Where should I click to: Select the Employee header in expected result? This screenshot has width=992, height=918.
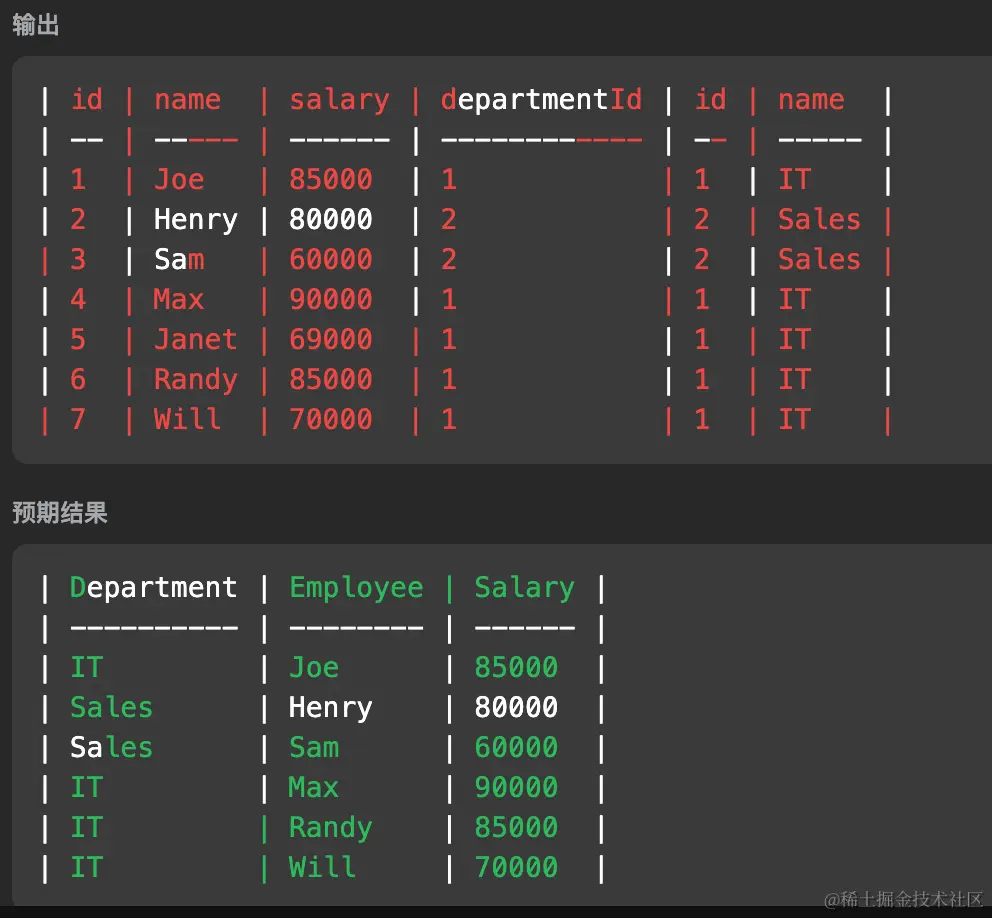356,588
